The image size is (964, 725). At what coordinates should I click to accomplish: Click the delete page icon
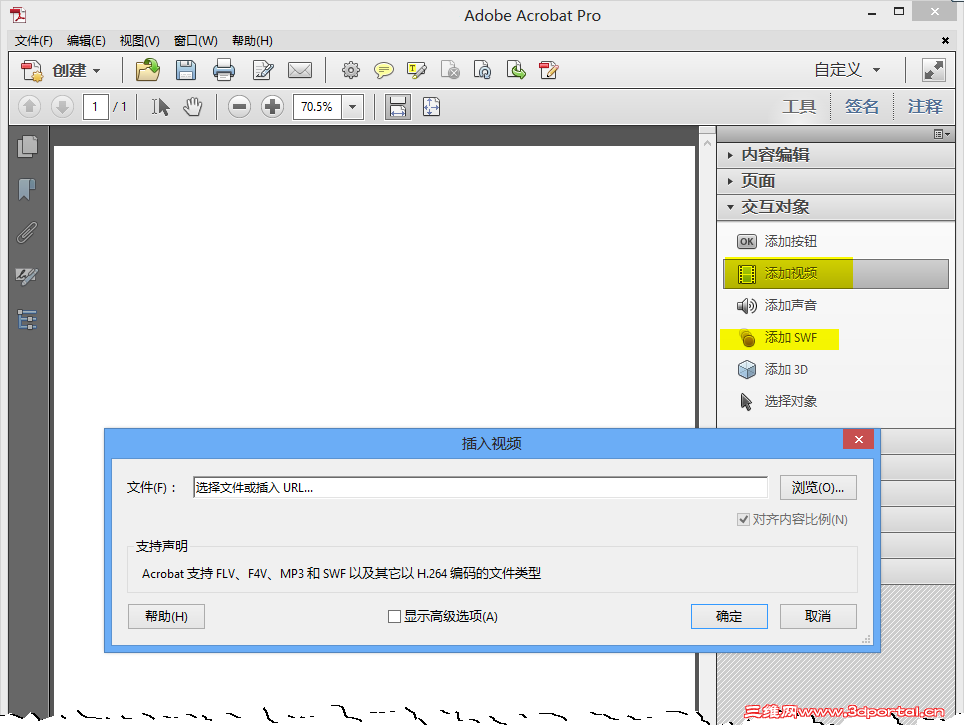(450, 70)
